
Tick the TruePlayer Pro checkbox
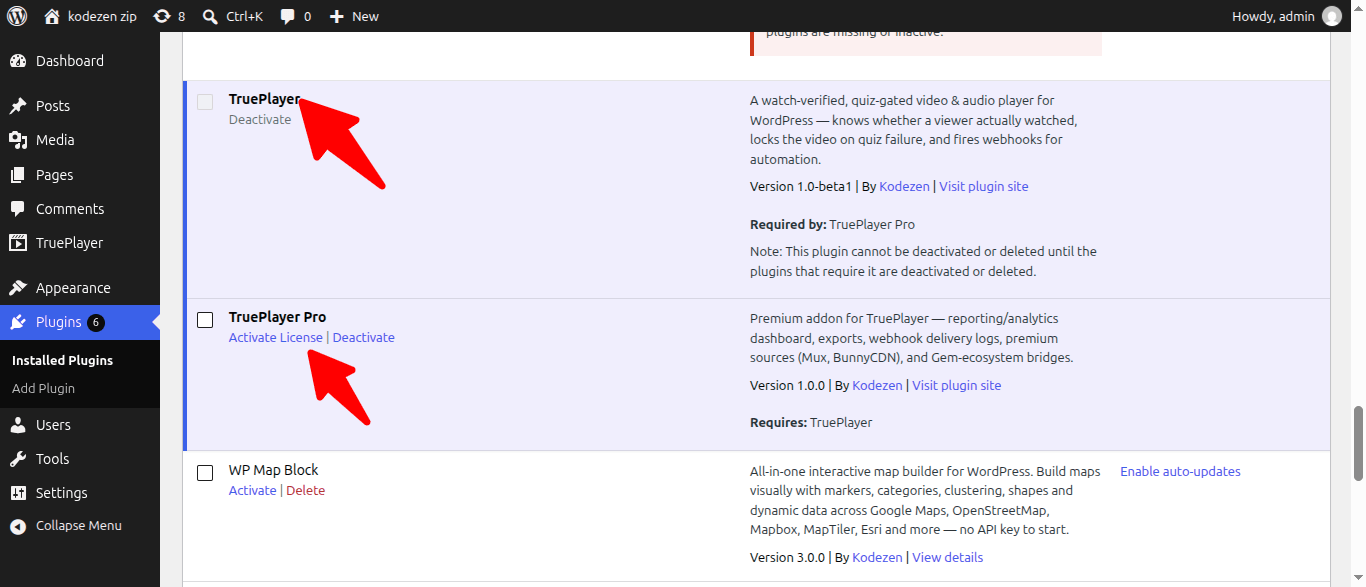[x=205, y=320]
